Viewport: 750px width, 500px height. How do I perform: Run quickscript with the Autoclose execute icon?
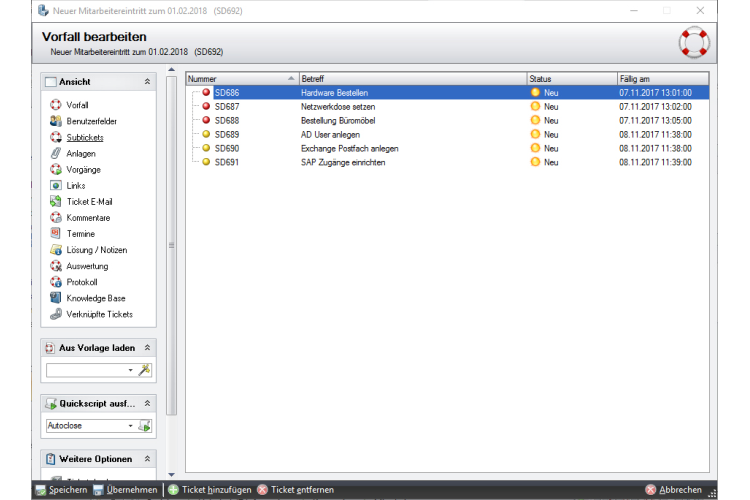click(x=145, y=426)
